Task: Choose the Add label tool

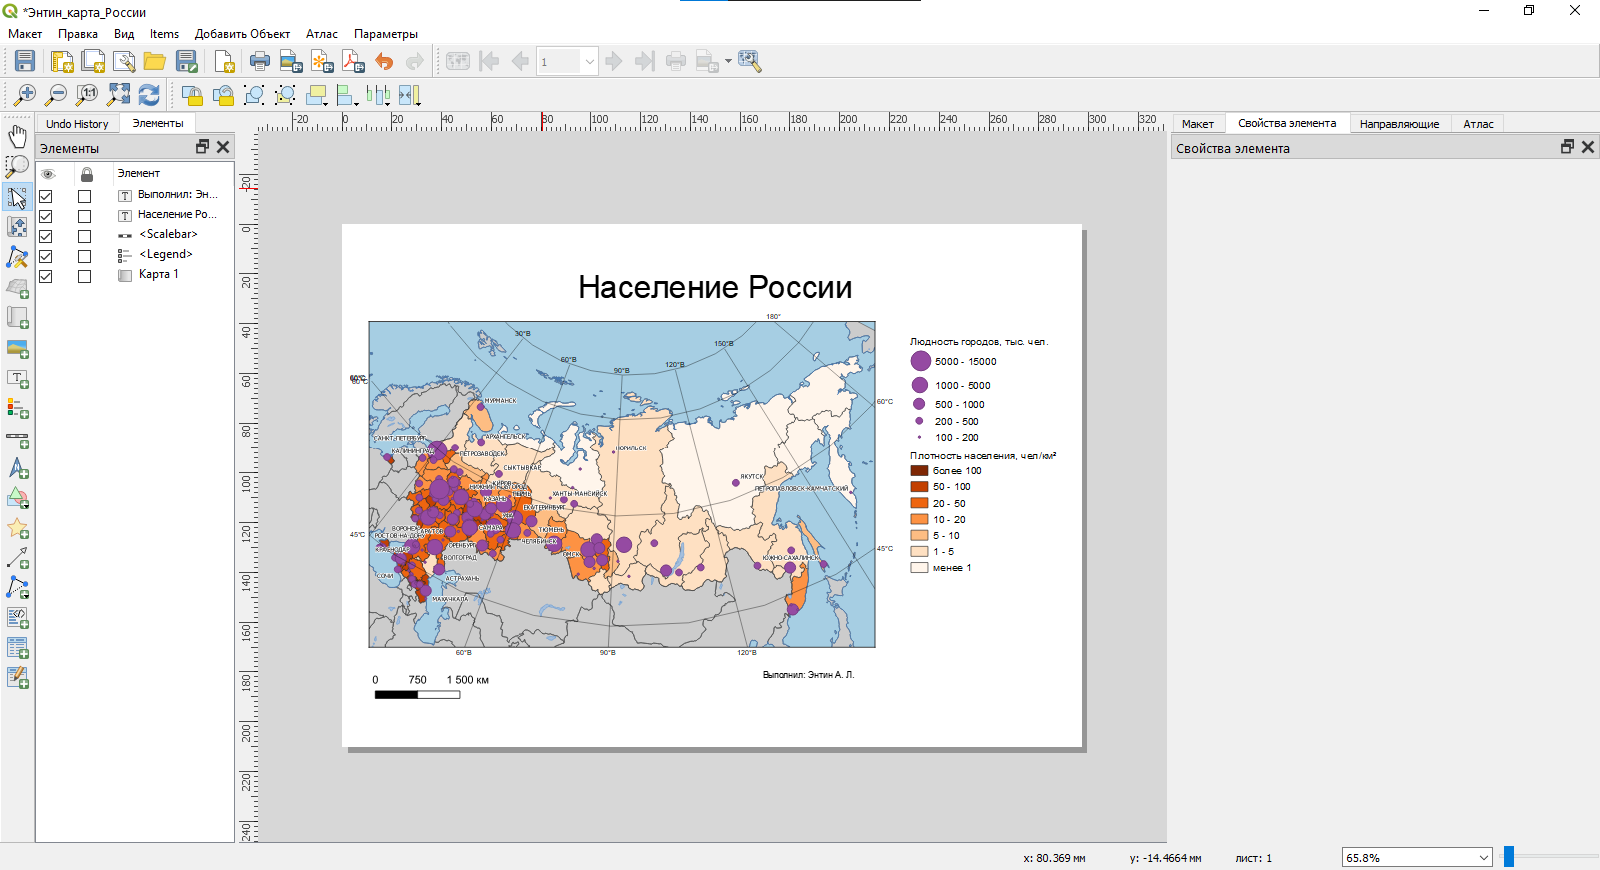Action: click(x=18, y=378)
